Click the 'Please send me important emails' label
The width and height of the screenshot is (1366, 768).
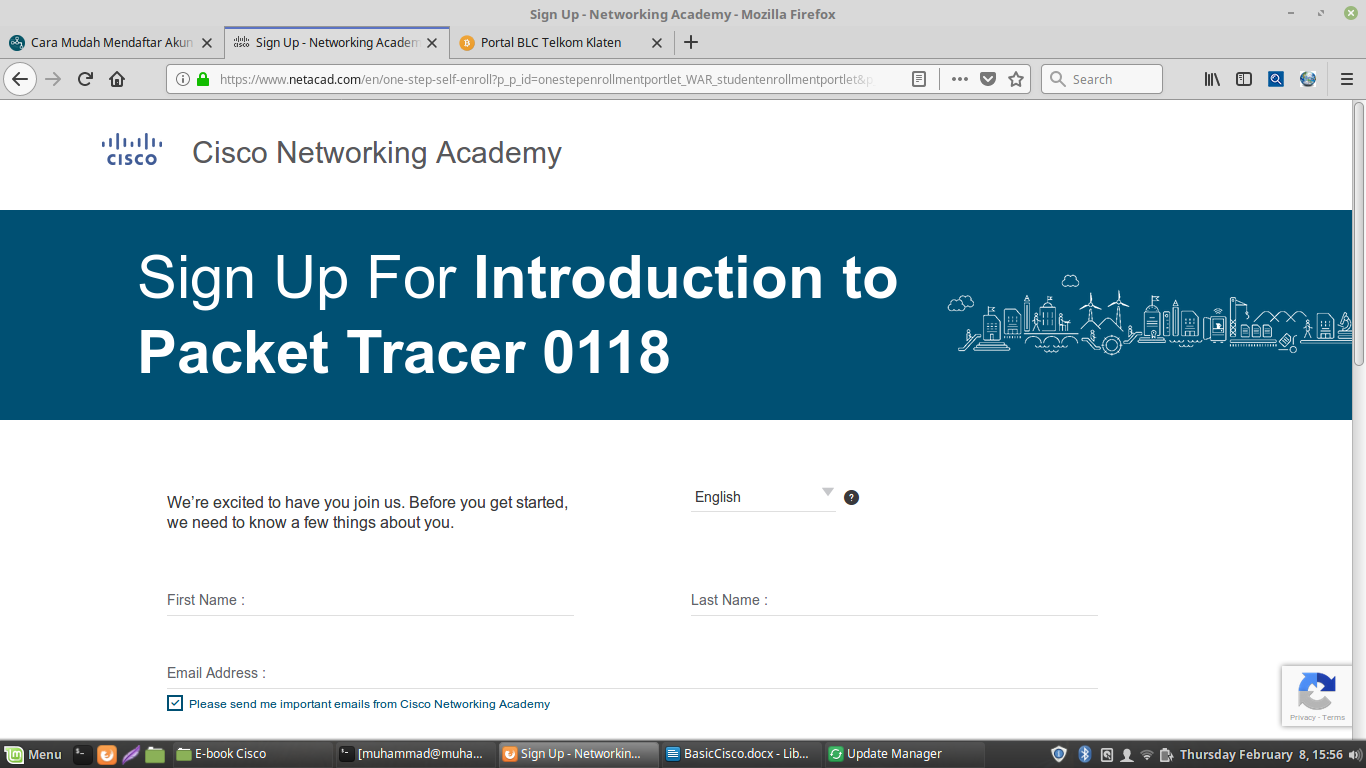click(369, 704)
